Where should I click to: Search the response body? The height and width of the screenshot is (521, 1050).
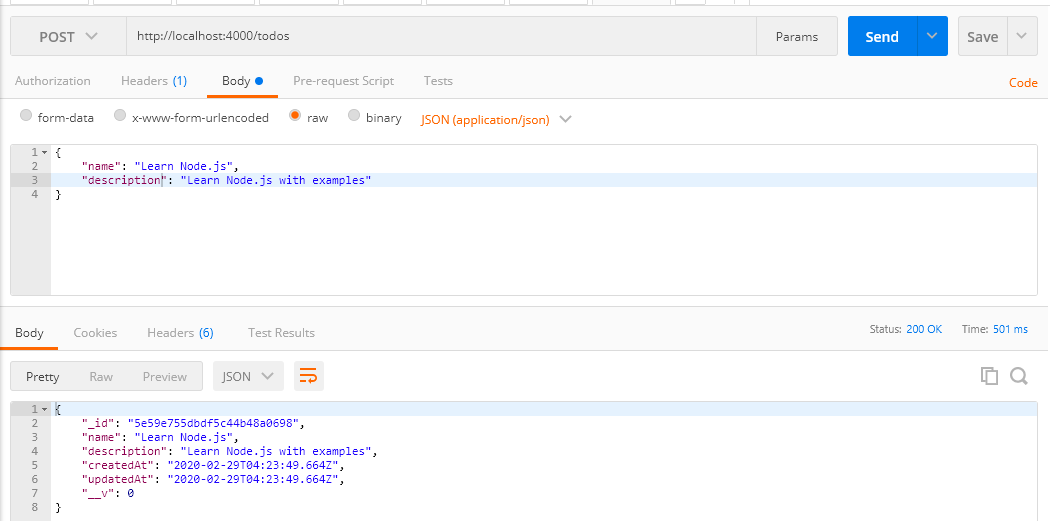[1019, 376]
